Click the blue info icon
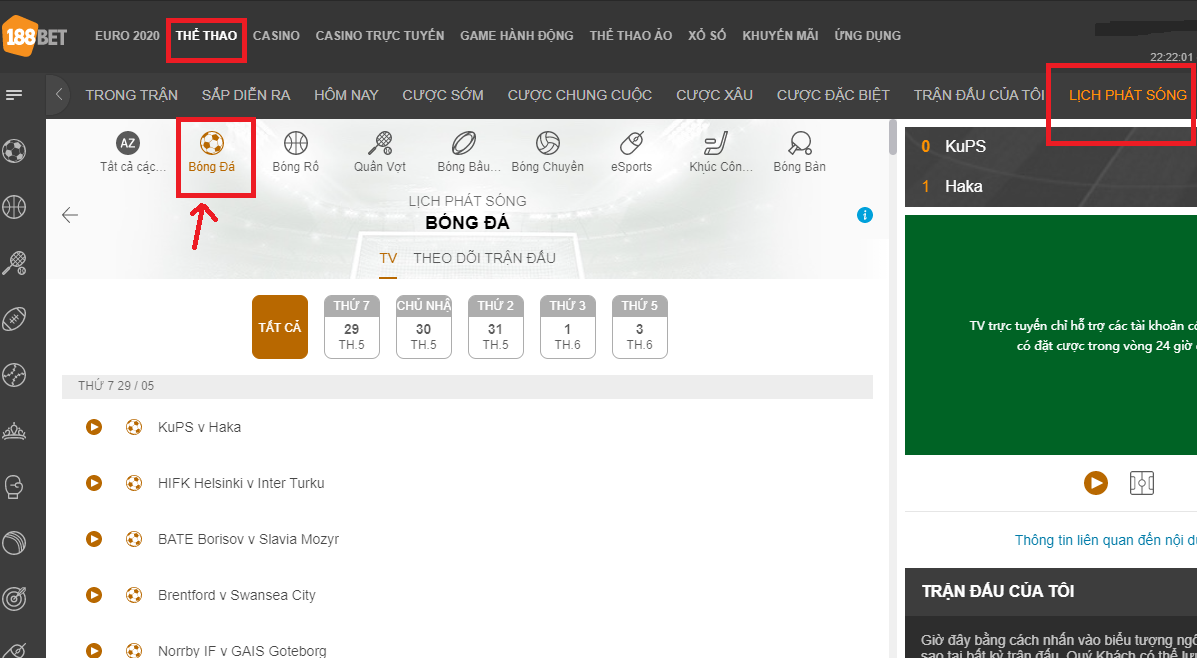This screenshot has width=1197, height=658. [864, 215]
